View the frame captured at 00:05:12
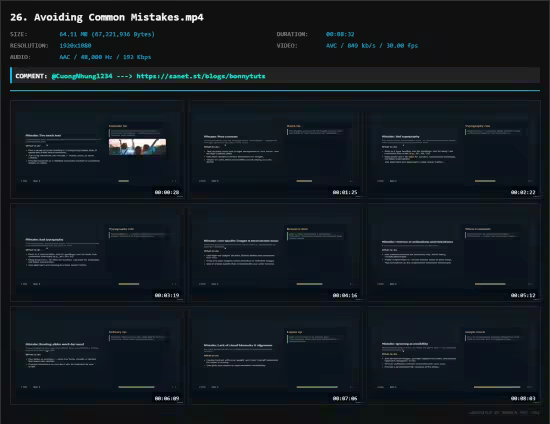550x424 pixels. (x=454, y=253)
